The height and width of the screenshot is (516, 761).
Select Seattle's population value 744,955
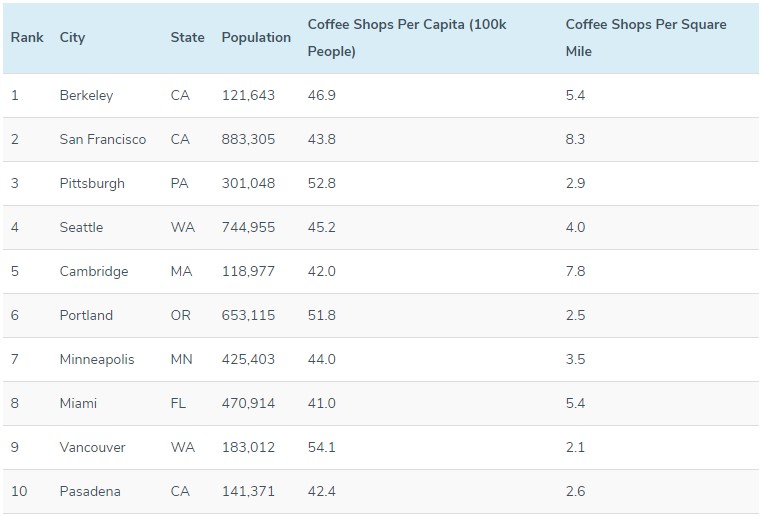click(x=248, y=228)
